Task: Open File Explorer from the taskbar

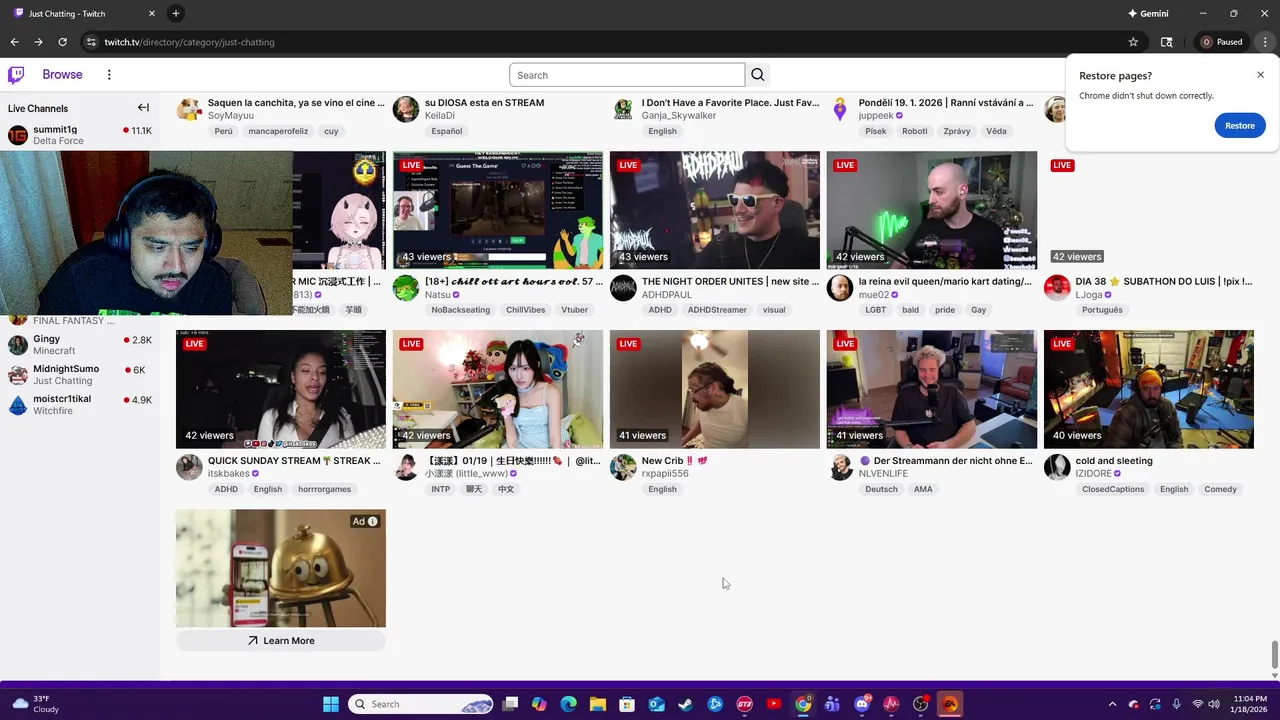Action: click(597, 704)
